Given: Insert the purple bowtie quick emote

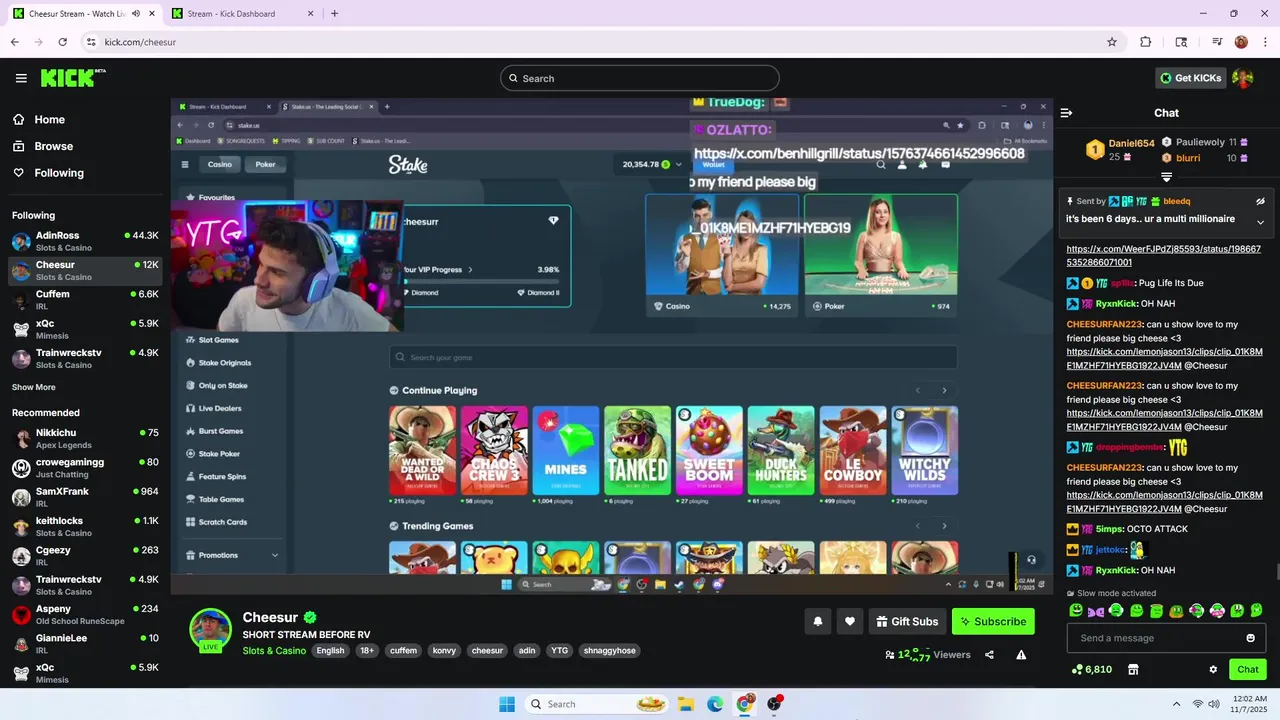Looking at the screenshot, I should coord(1096,610).
